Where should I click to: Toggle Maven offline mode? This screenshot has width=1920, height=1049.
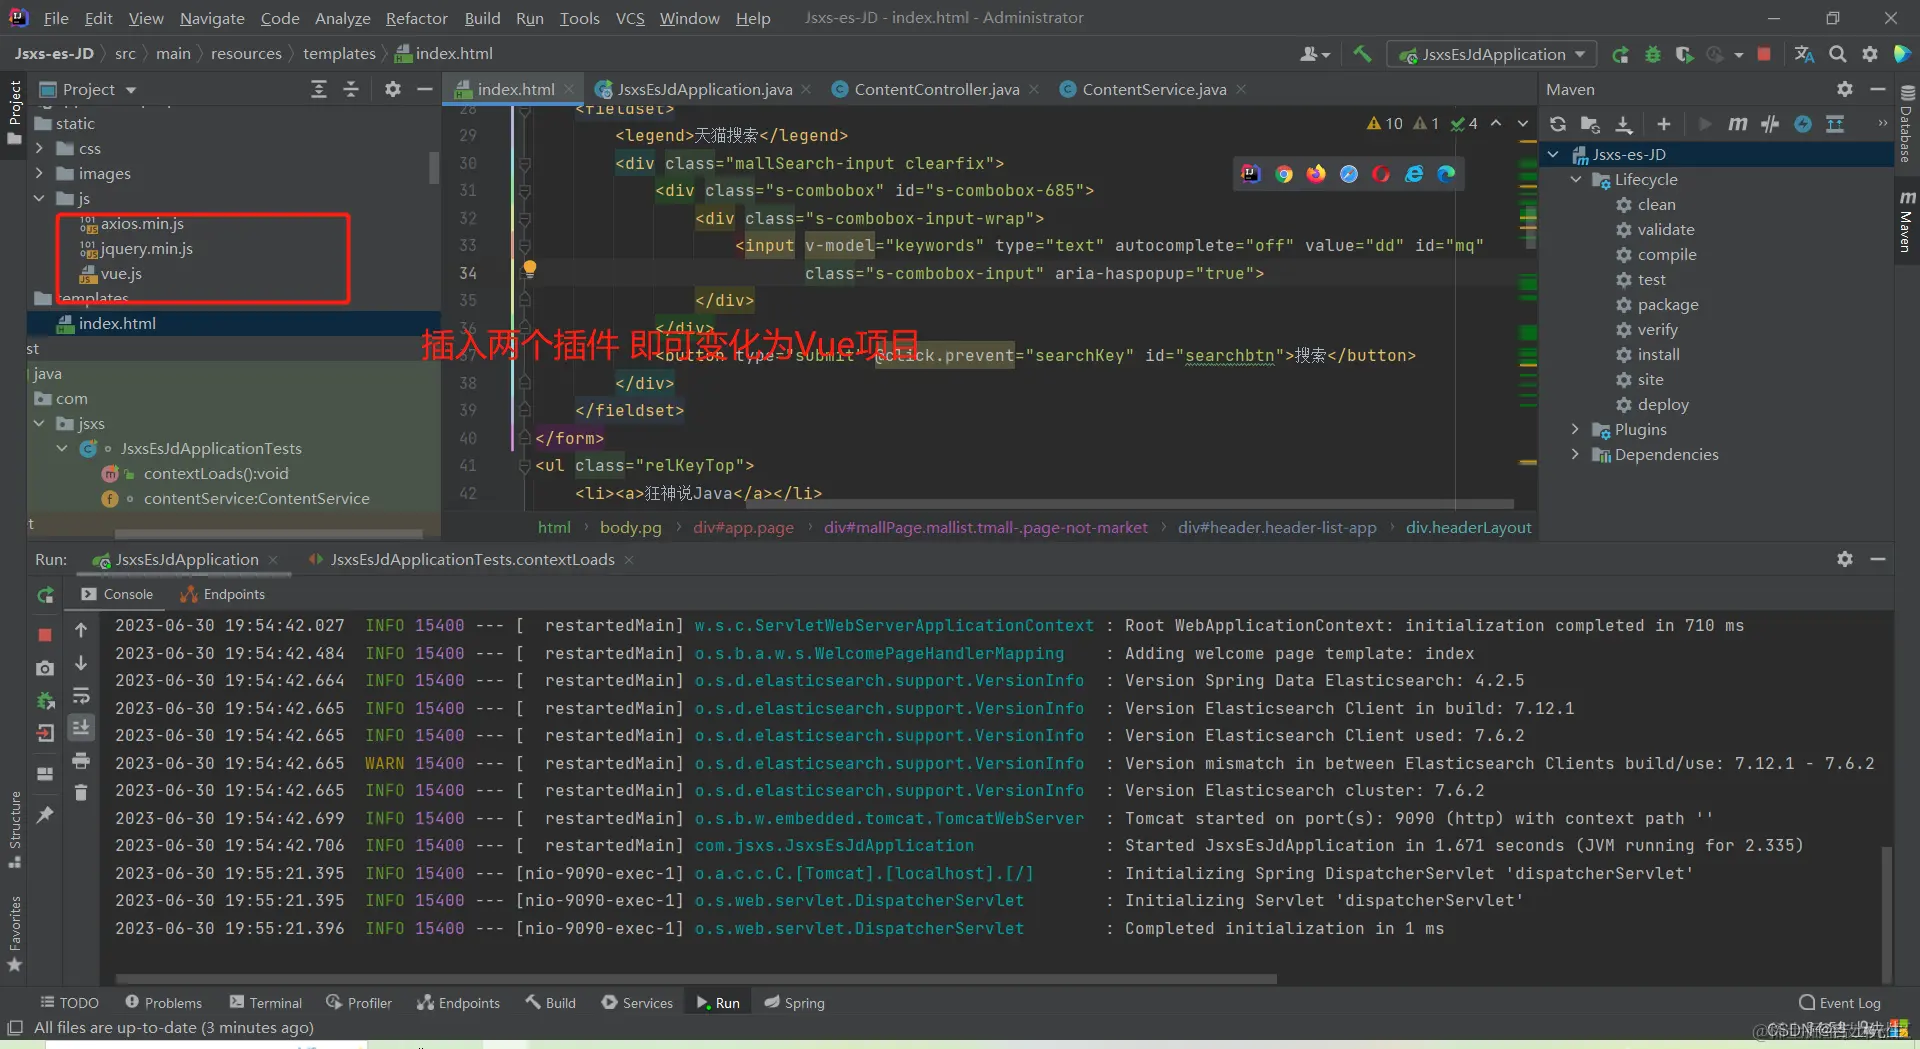1770,124
